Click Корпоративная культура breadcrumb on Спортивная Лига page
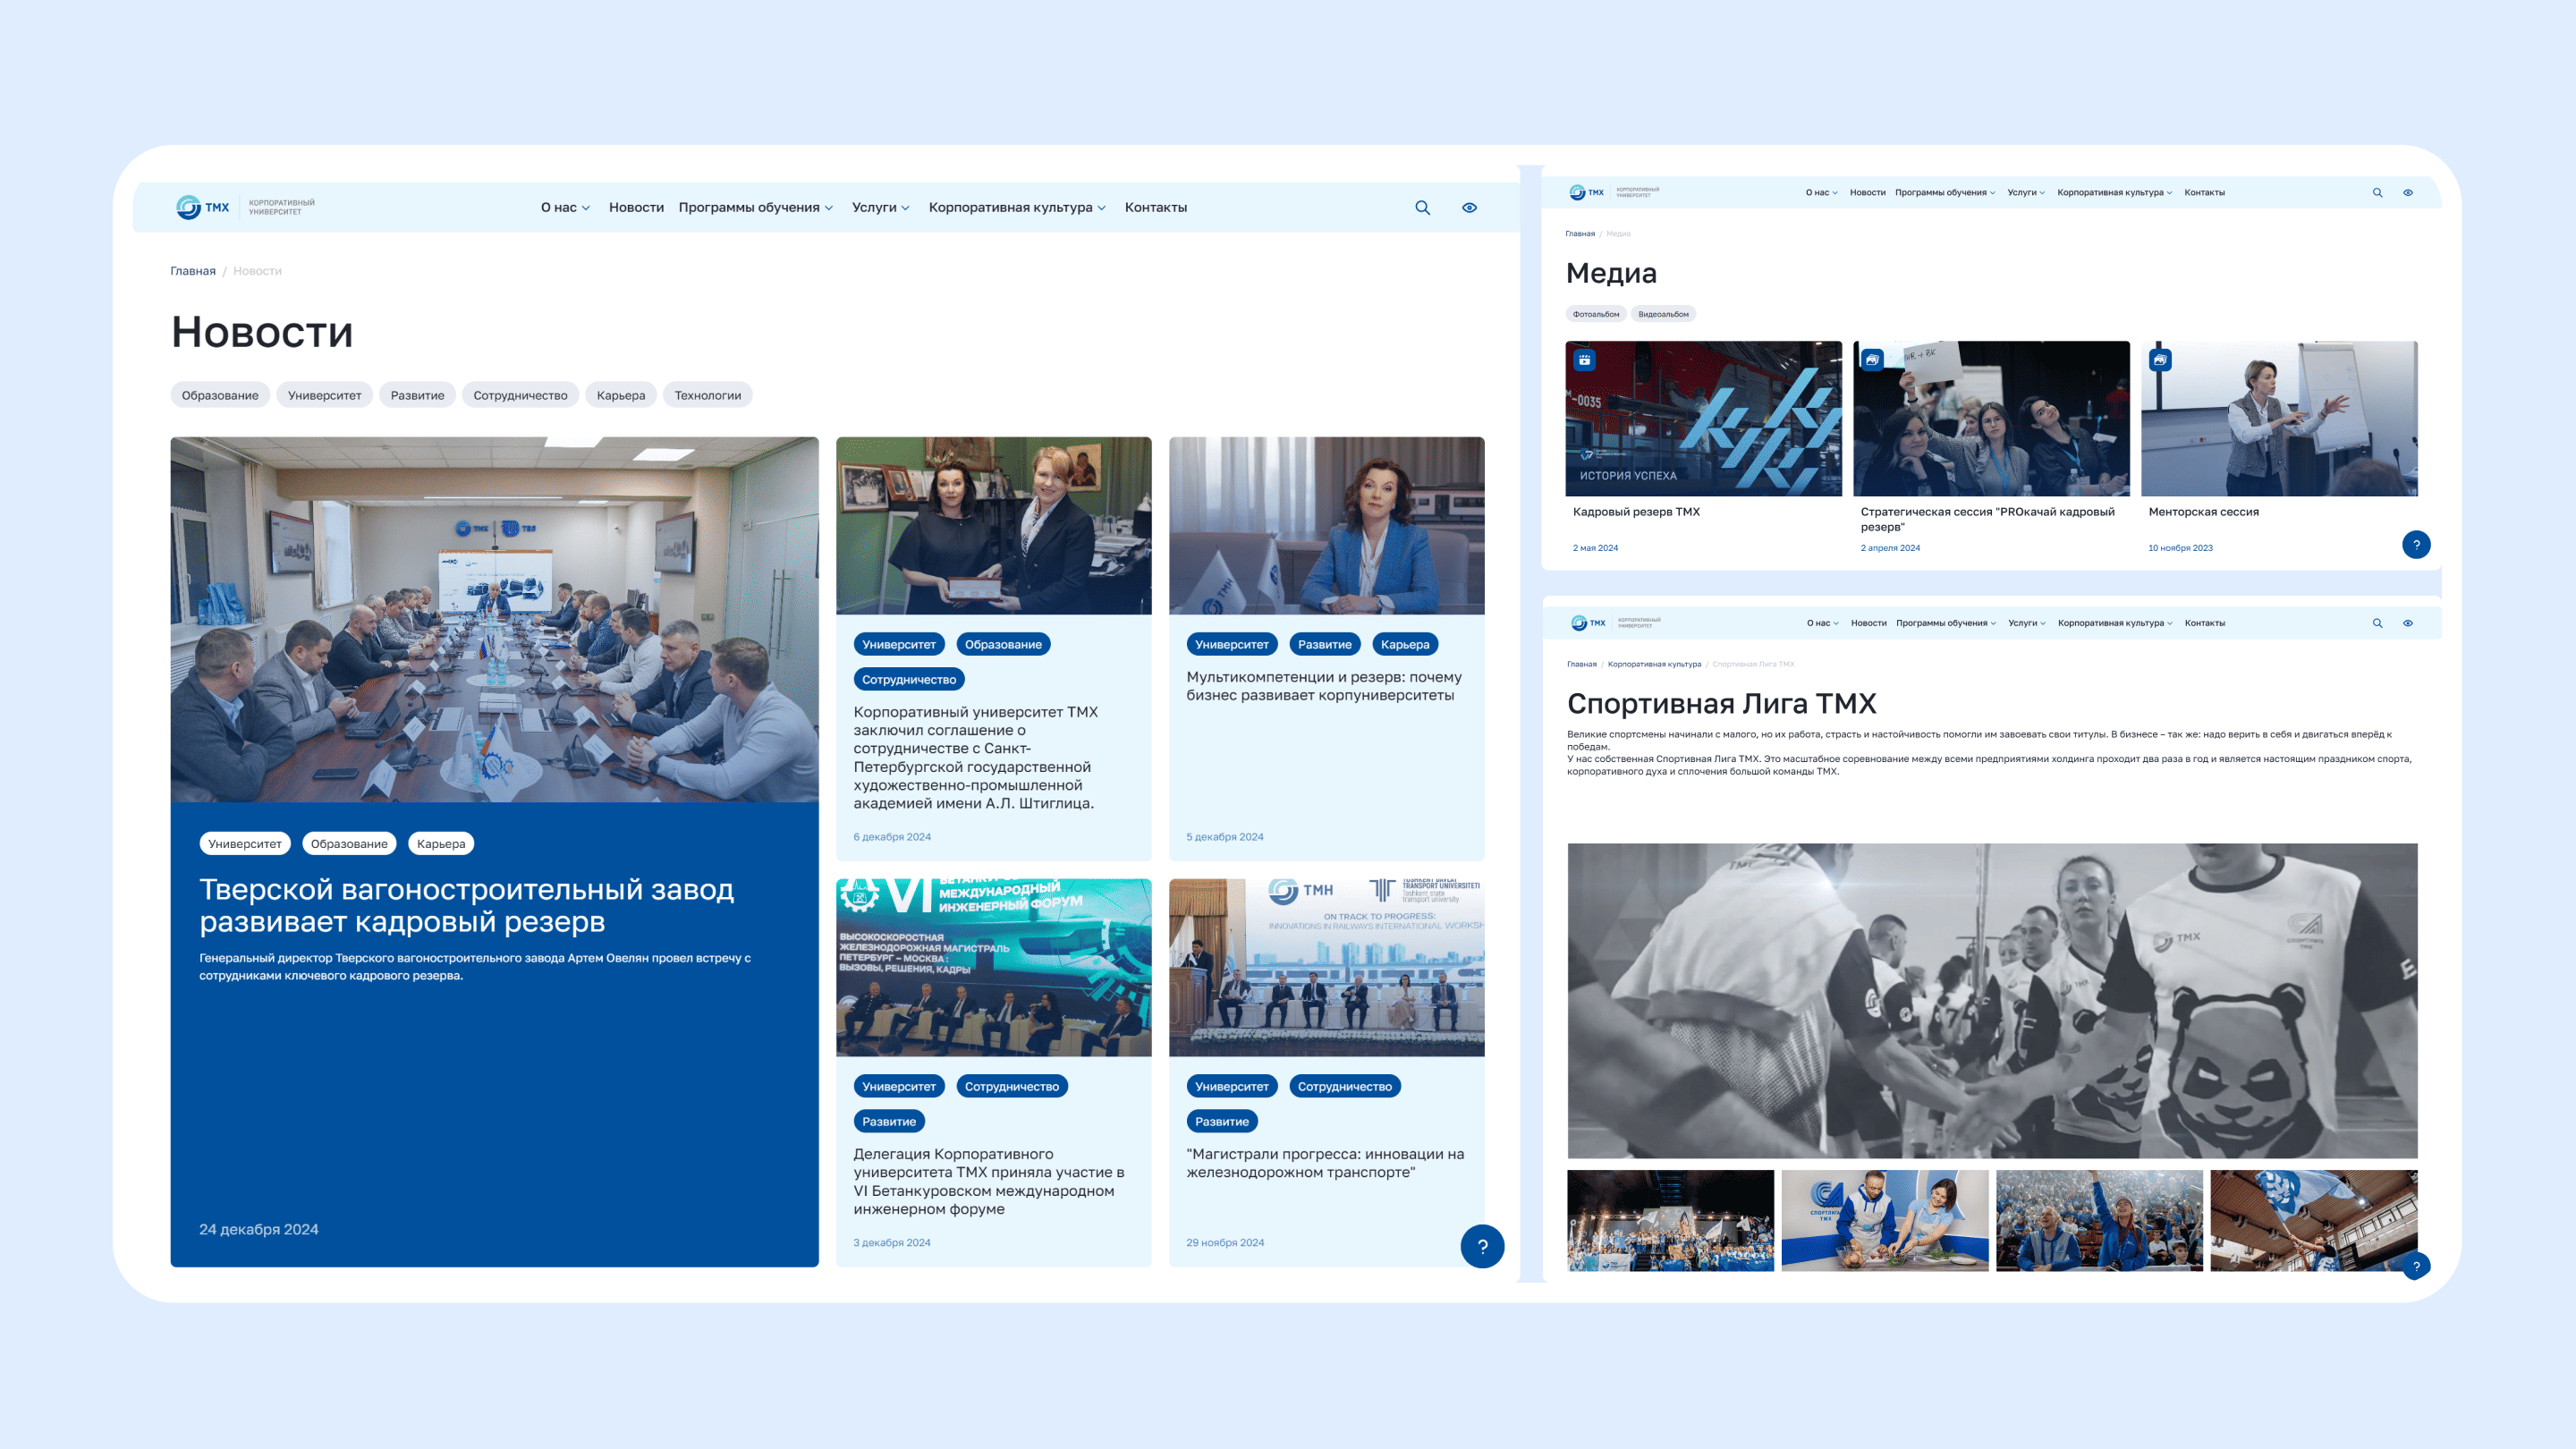The height and width of the screenshot is (1449, 2576). [x=1654, y=664]
